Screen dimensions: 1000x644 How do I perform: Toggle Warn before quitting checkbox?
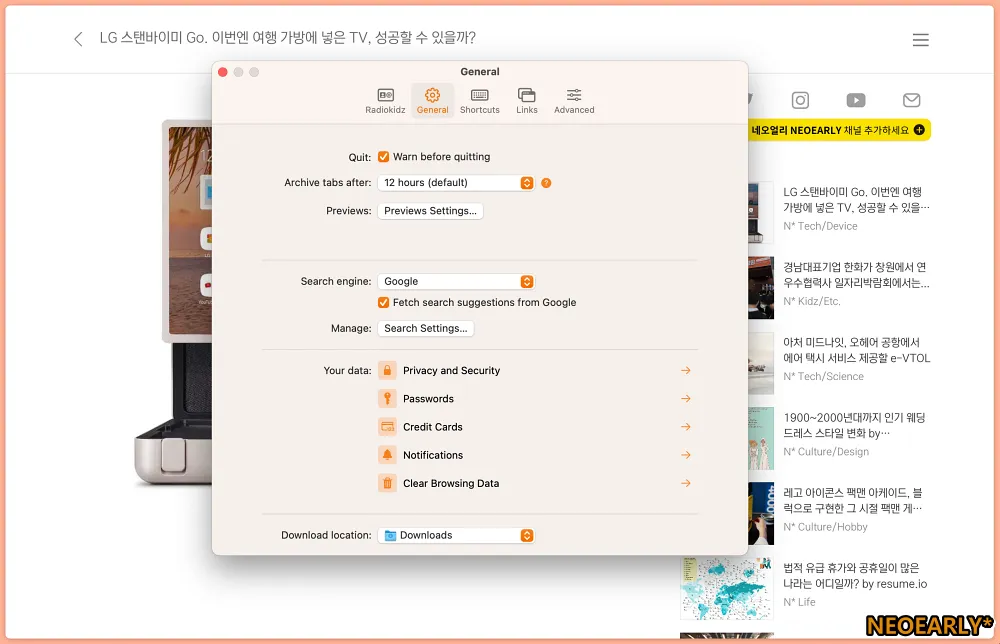[x=383, y=157]
